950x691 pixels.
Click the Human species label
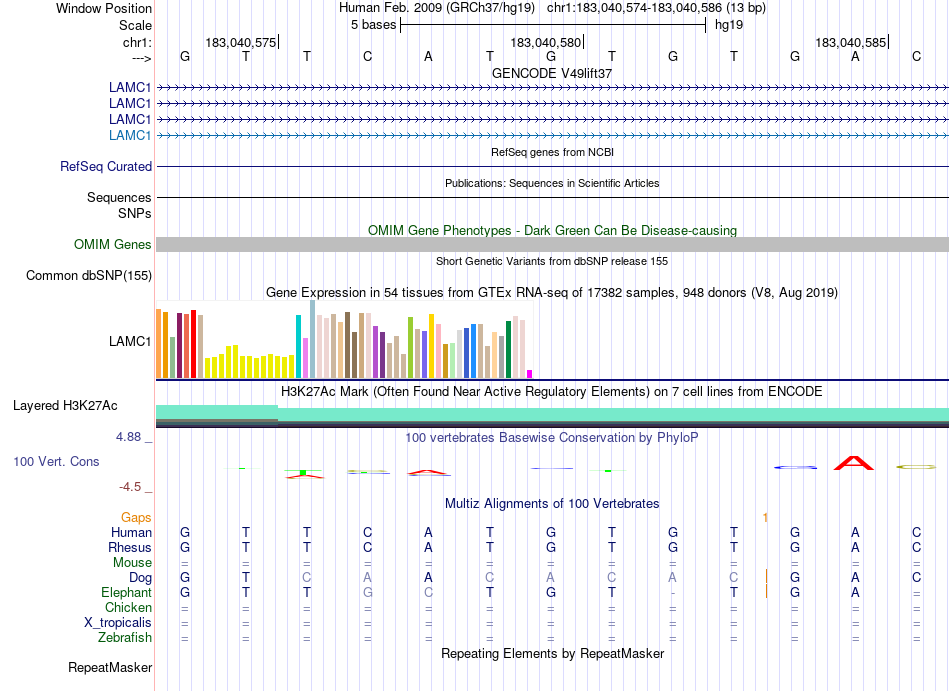click(131, 532)
